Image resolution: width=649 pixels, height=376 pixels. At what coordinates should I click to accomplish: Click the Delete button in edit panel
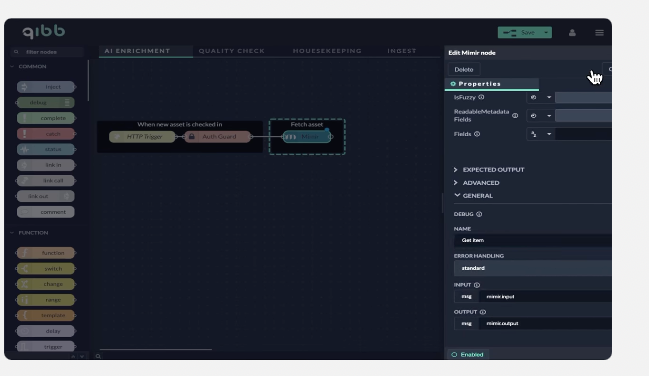(464, 70)
